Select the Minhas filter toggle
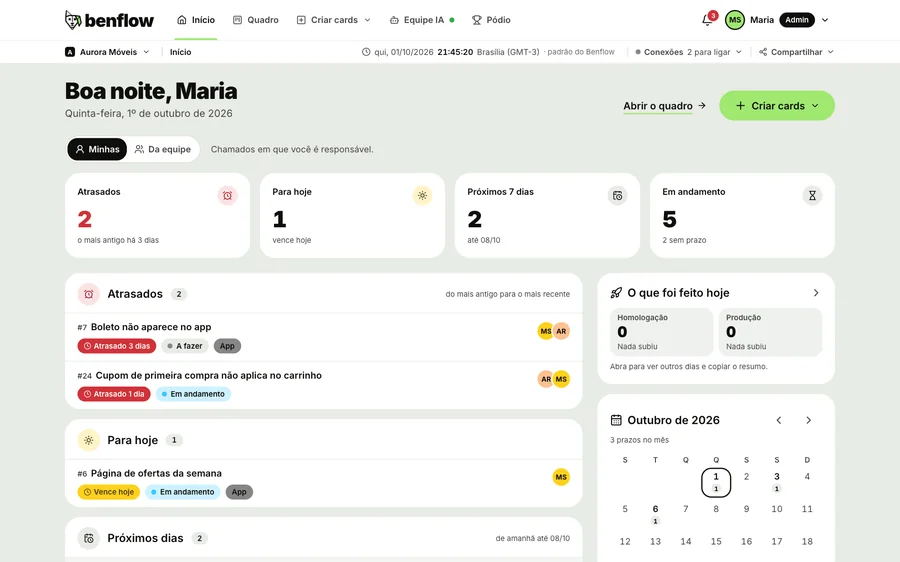The width and height of the screenshot is (900, 562). [97, 149]
